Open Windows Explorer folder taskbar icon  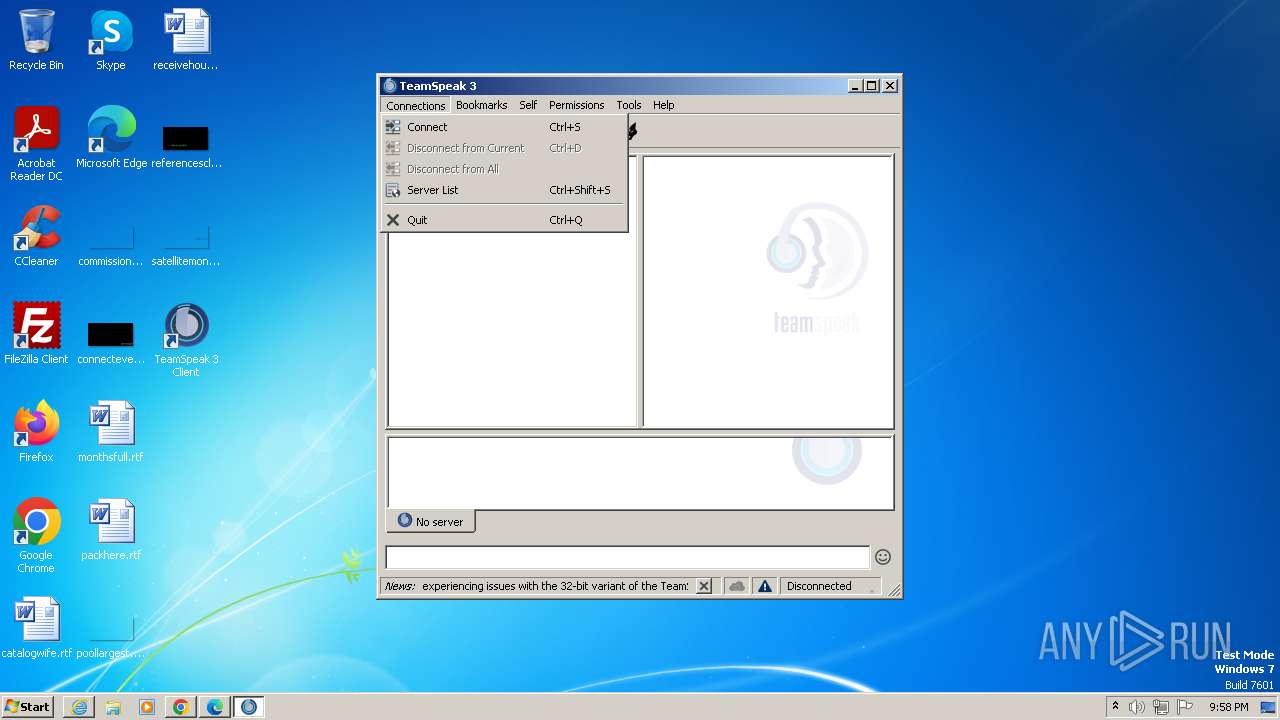pos(113,707)
